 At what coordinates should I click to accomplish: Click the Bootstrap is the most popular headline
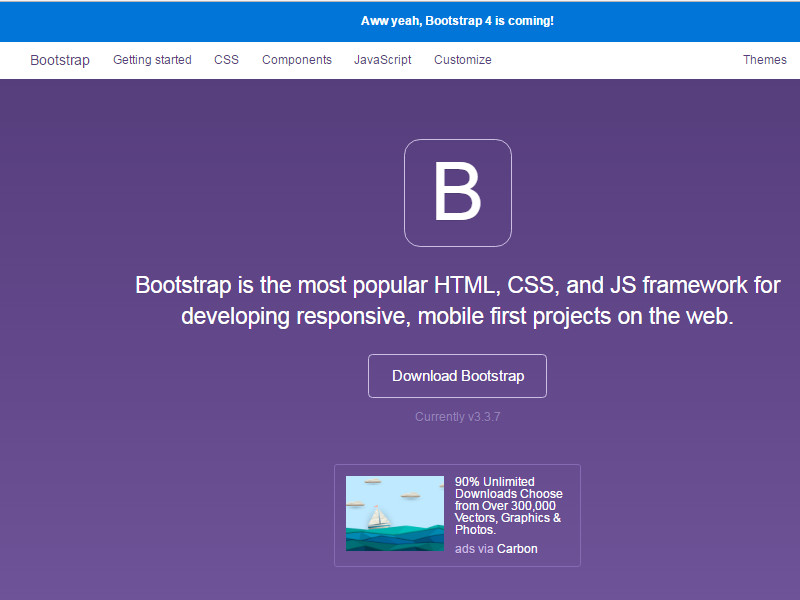coord(458,300)
